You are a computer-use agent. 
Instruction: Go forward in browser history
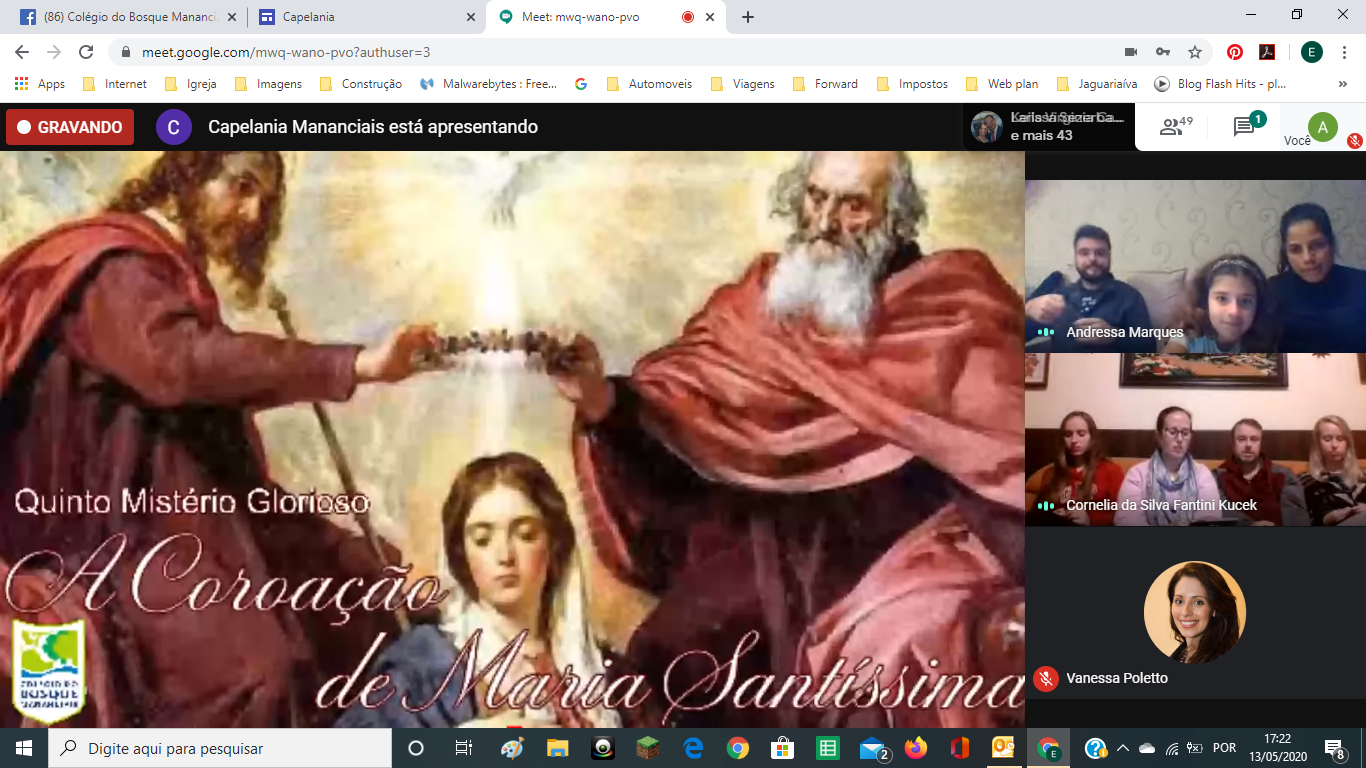coord(54,52)
